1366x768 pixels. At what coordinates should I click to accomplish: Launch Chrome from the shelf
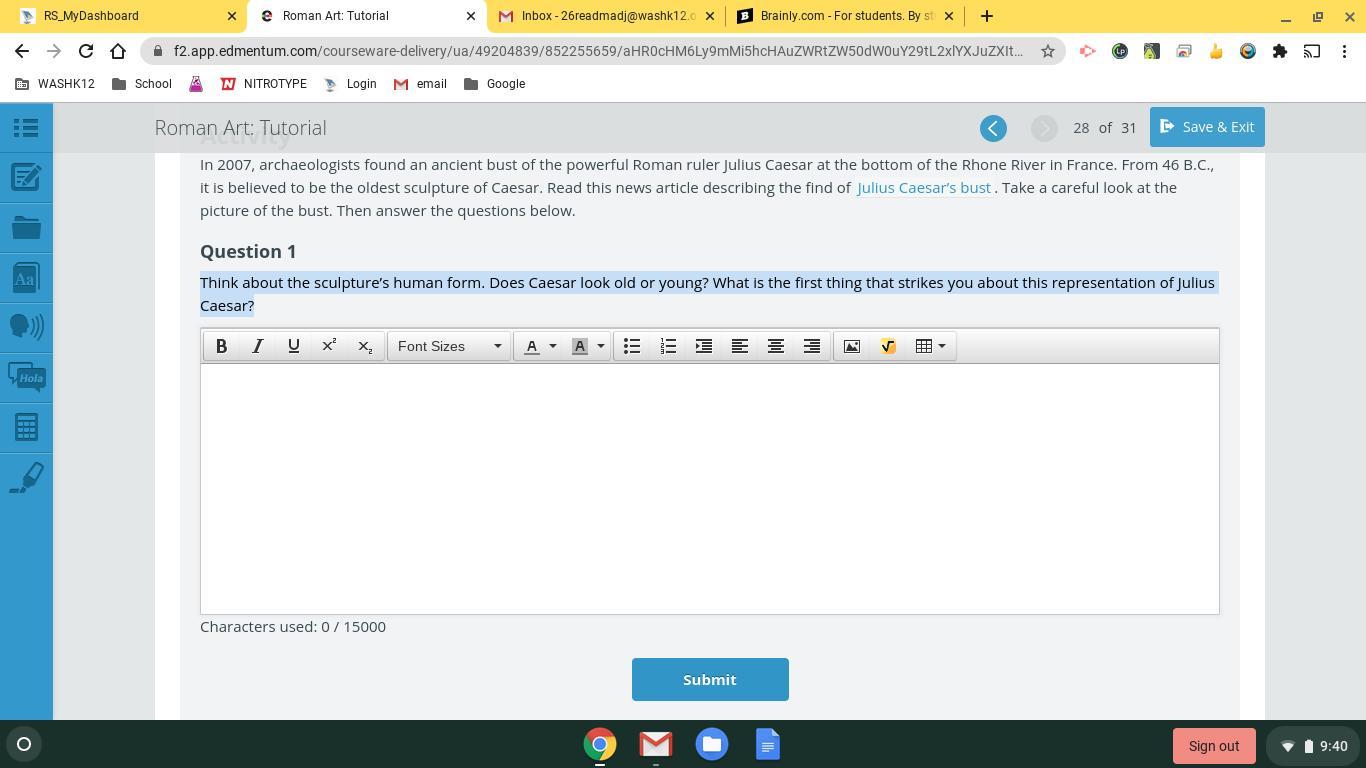pyautogui.click(x=600, y=744)
